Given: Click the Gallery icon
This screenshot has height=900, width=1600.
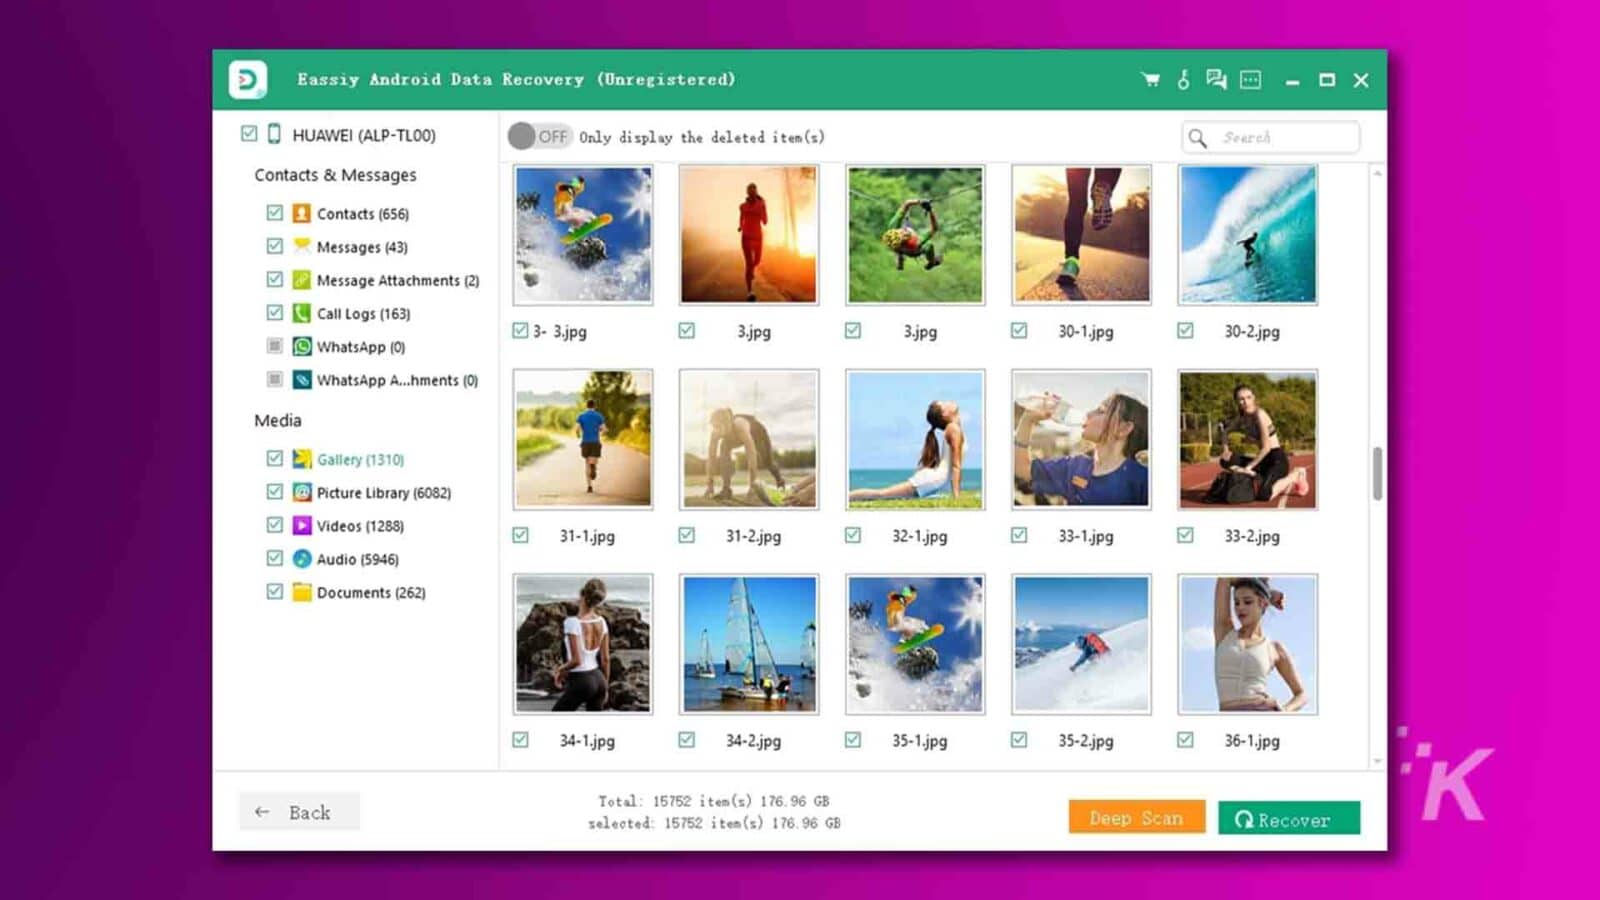Looking at the screenshot, I should 302,459.
